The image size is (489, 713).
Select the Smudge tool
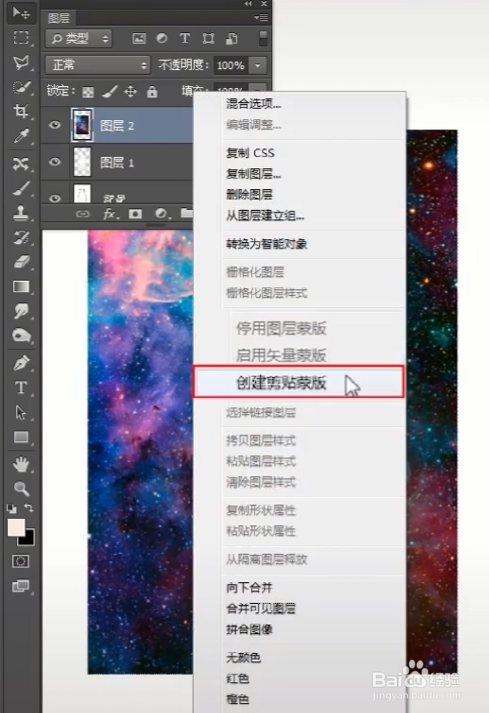coord(21,311)
